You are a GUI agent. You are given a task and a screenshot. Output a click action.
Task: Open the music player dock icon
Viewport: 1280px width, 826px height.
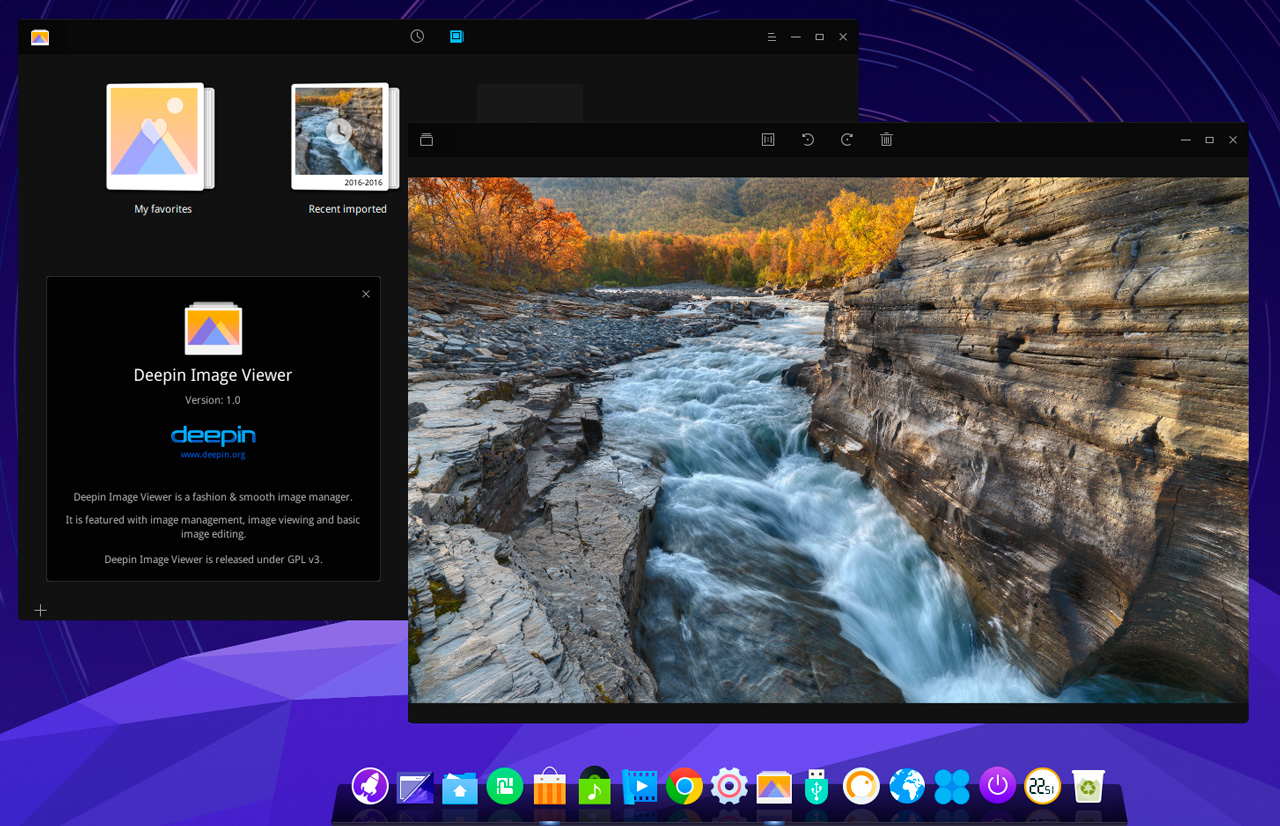click(x=595, y=787)
